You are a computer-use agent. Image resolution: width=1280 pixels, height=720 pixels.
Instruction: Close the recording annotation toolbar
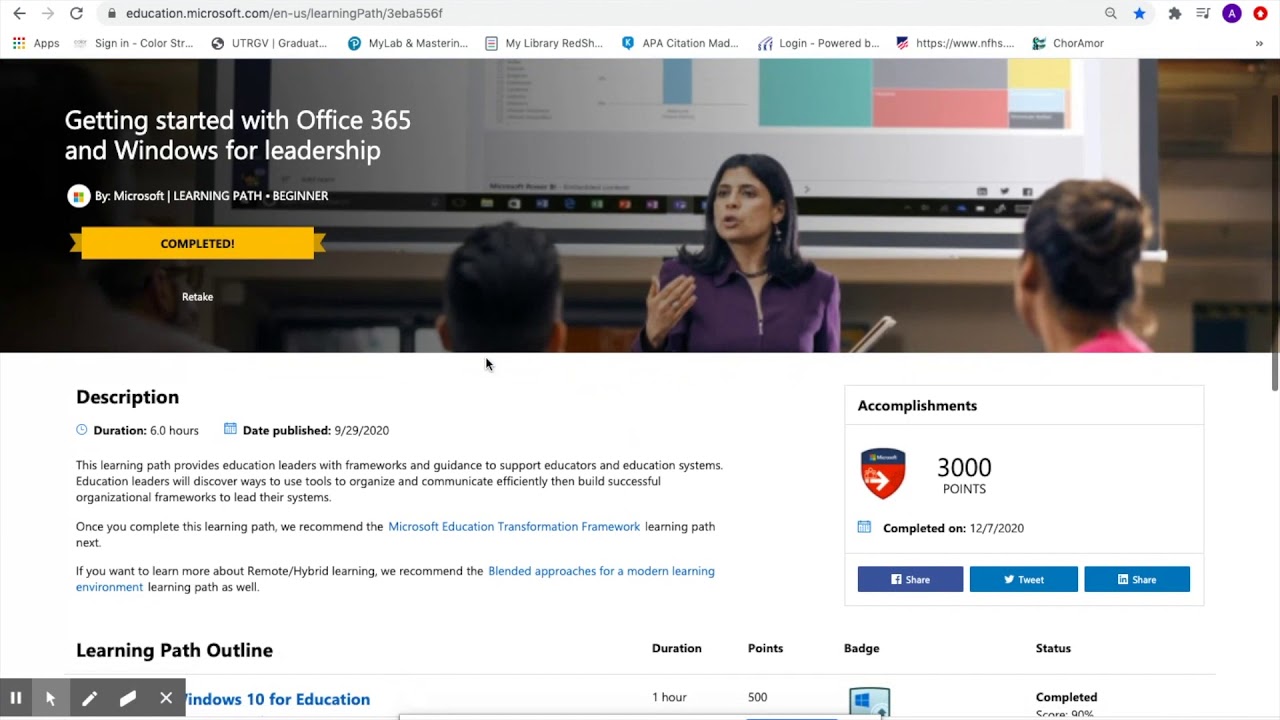166,699
